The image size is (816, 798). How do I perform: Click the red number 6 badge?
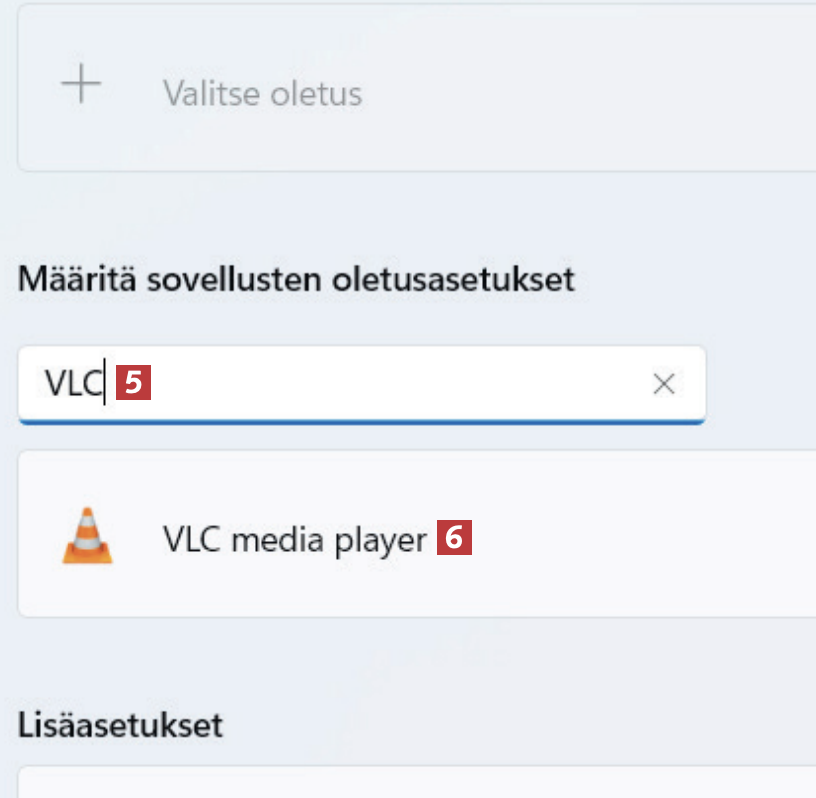point(453,540)
